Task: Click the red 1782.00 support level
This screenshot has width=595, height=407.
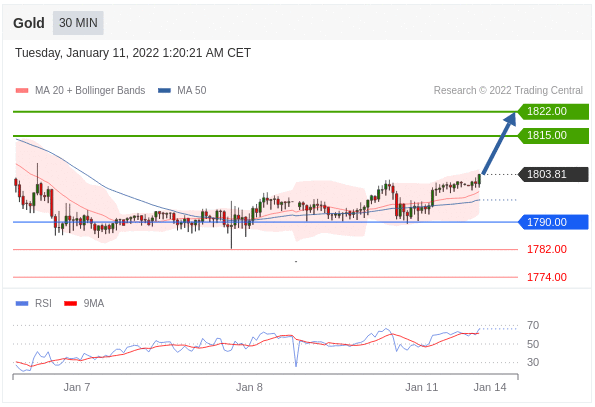Action: pos(547,249)
